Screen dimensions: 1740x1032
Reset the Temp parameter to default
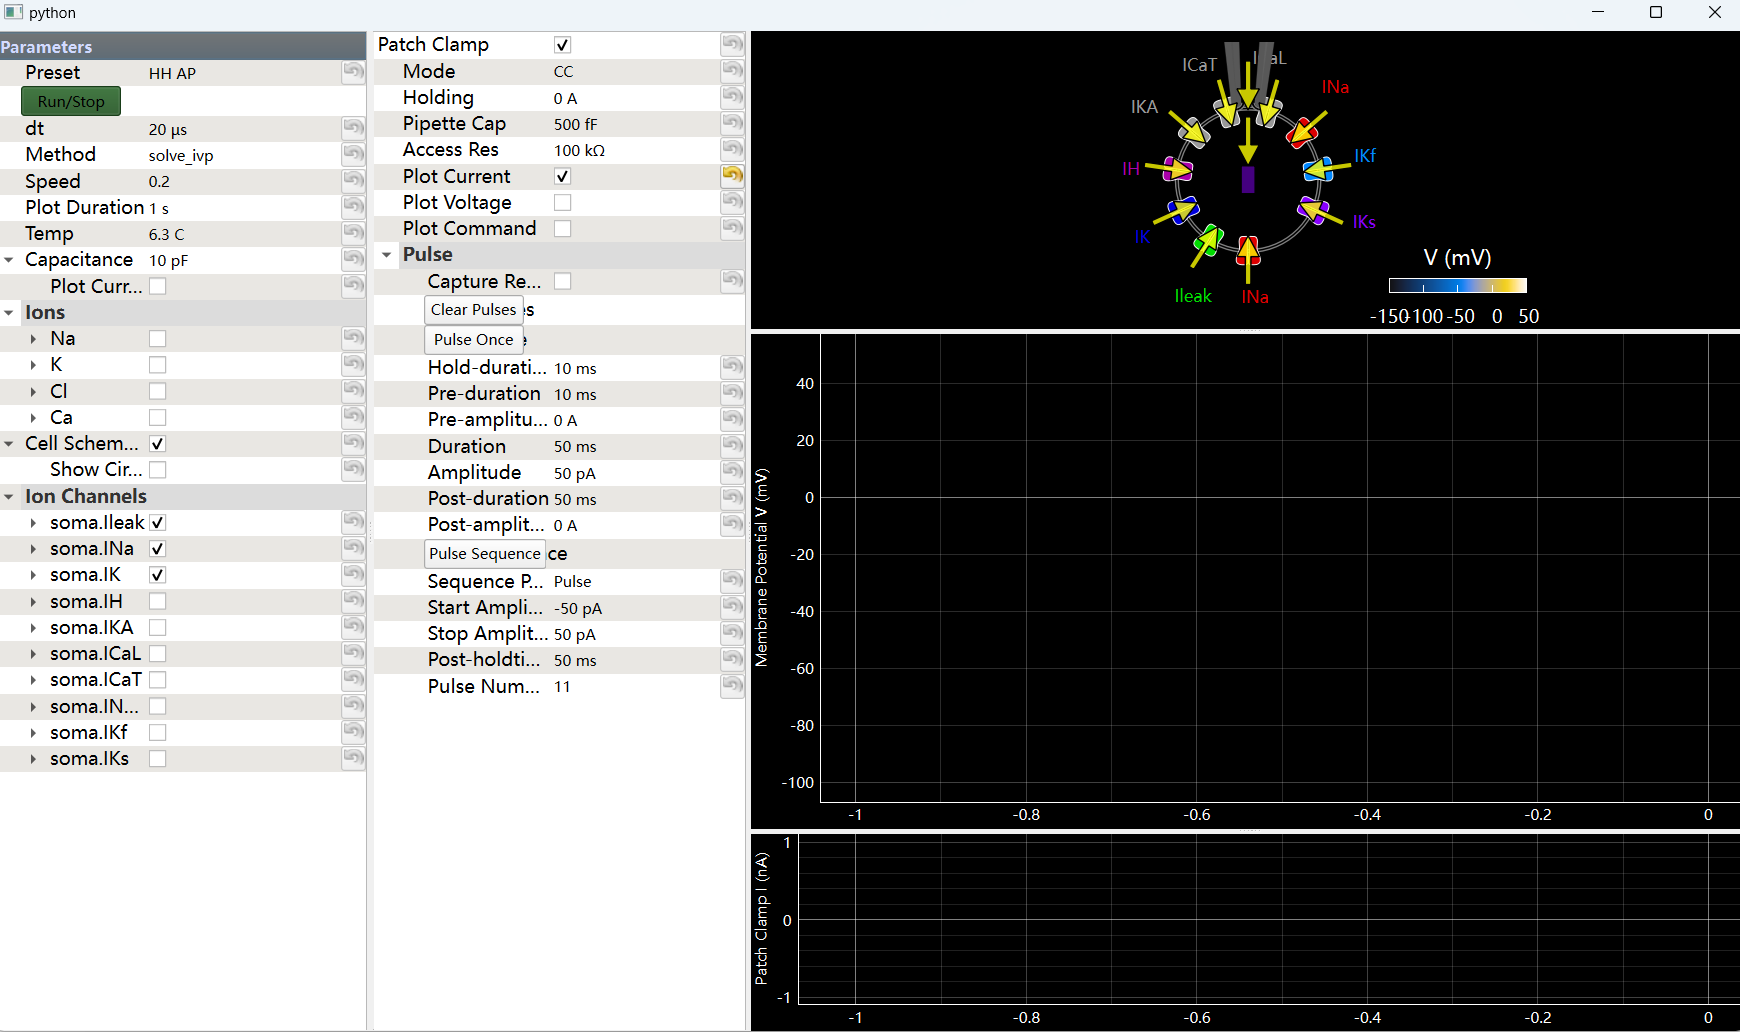click(353, 233)
